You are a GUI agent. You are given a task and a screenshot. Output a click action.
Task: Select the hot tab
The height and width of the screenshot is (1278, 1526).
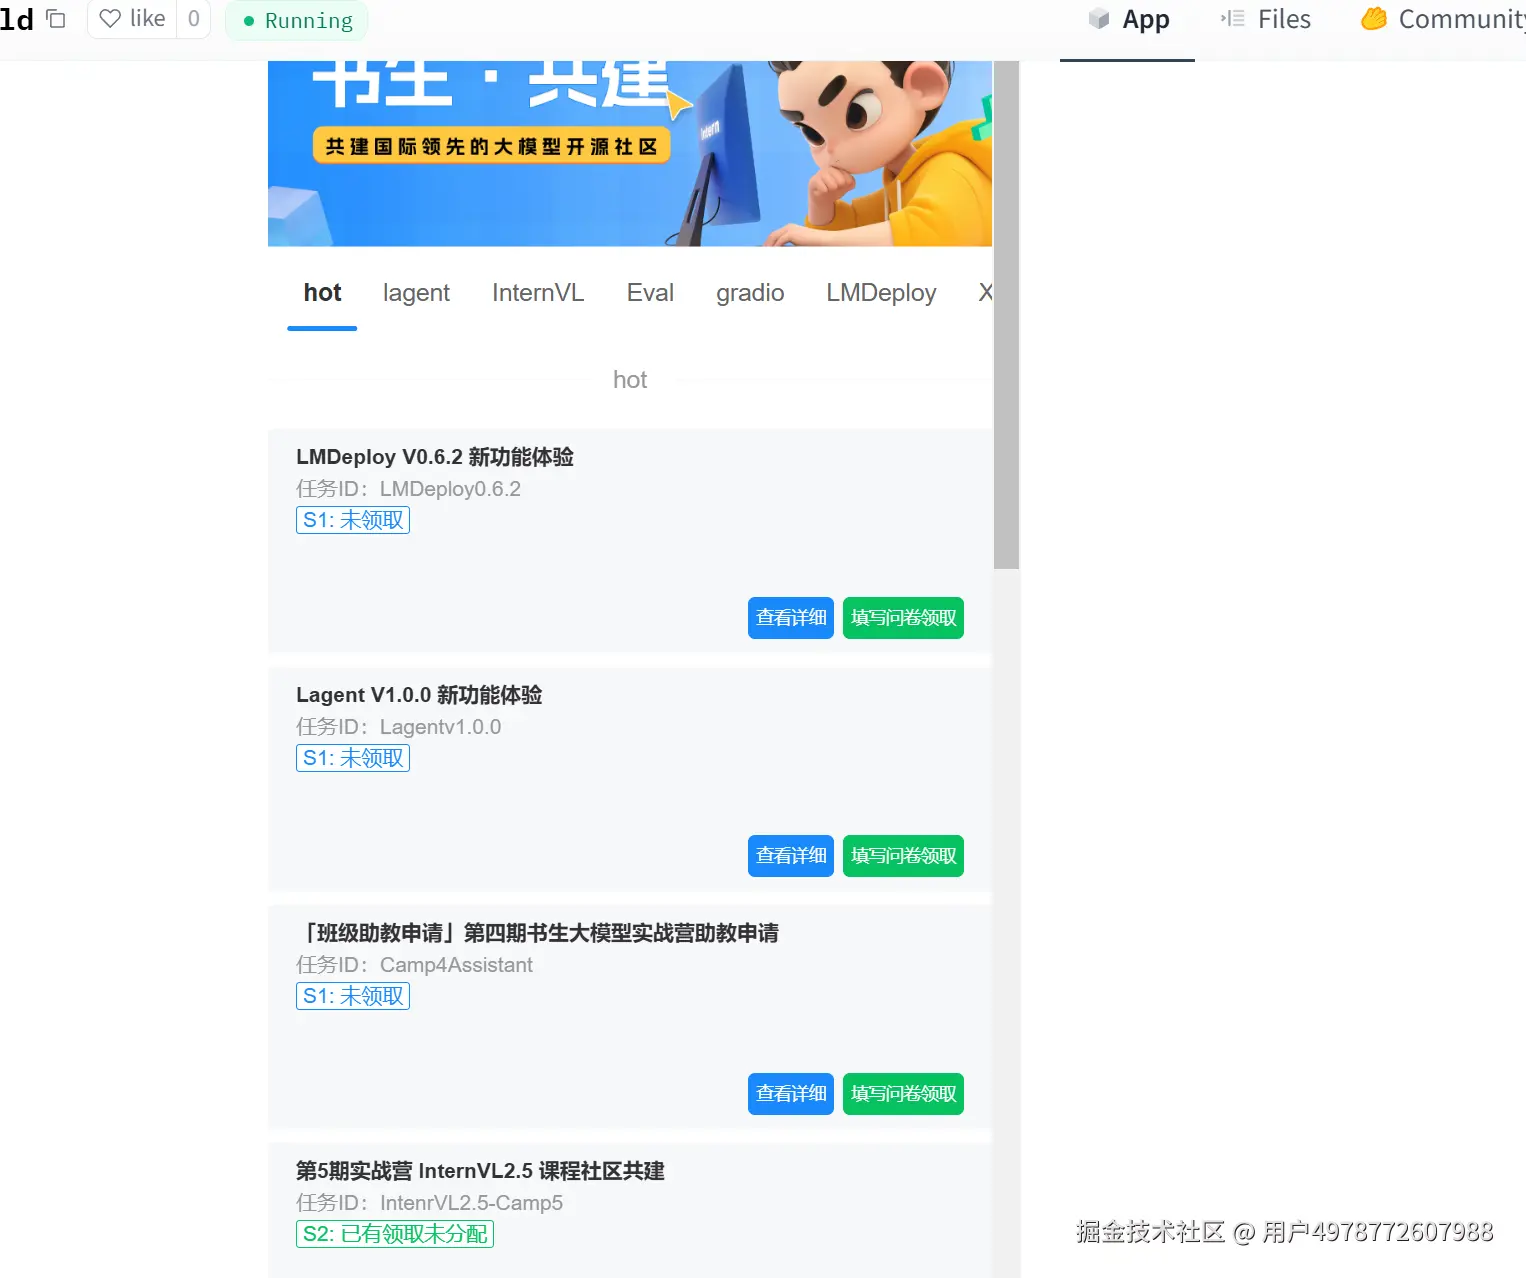[x=322, y=293]
